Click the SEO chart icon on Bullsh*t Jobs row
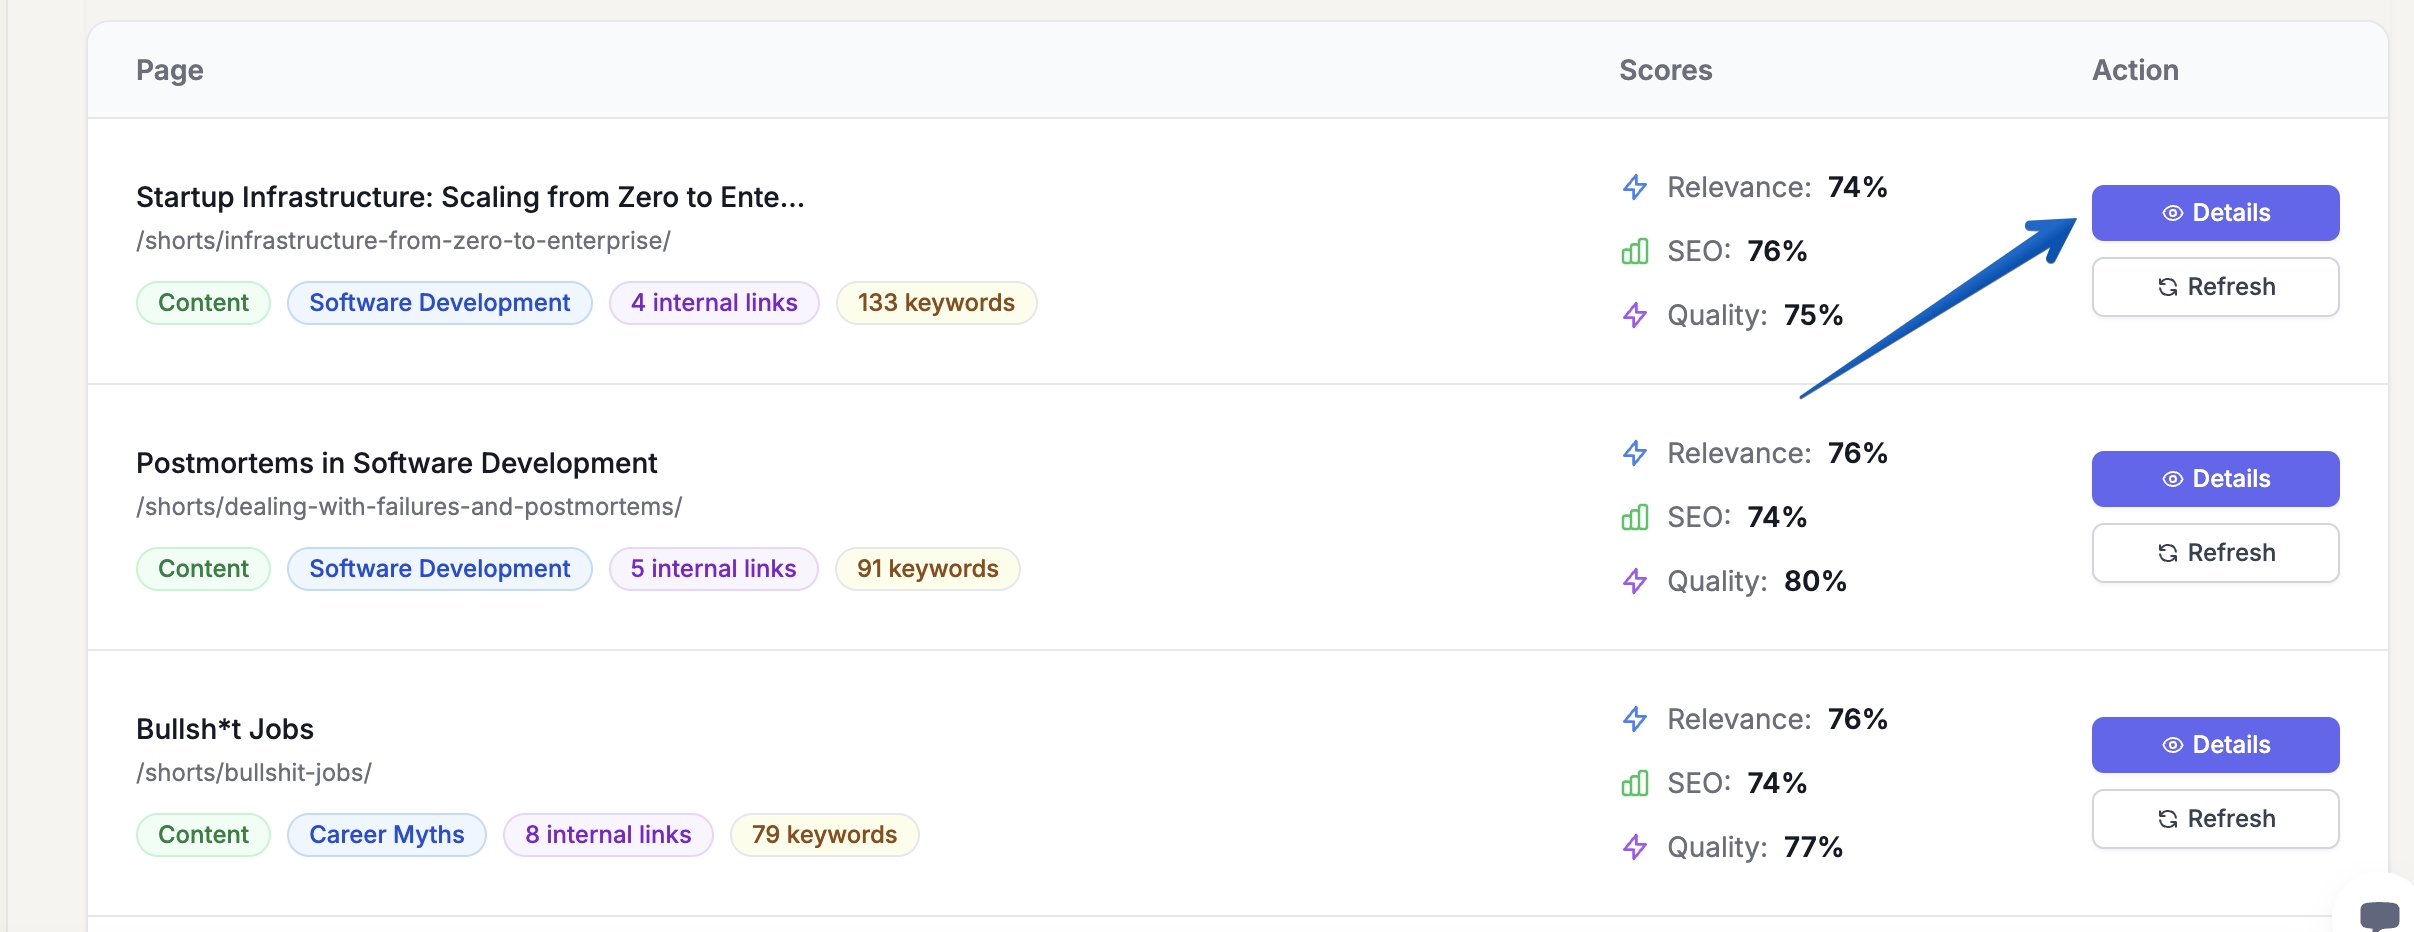The image size is (2414, 932). pos(1634,783)
